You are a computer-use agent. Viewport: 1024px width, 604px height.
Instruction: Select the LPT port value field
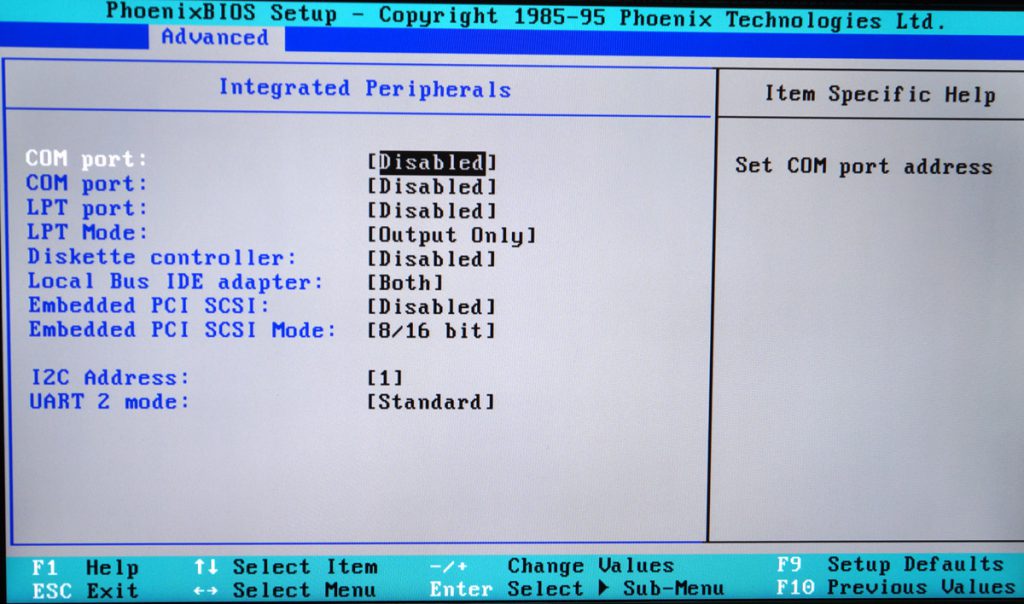[x=434, y=210]
